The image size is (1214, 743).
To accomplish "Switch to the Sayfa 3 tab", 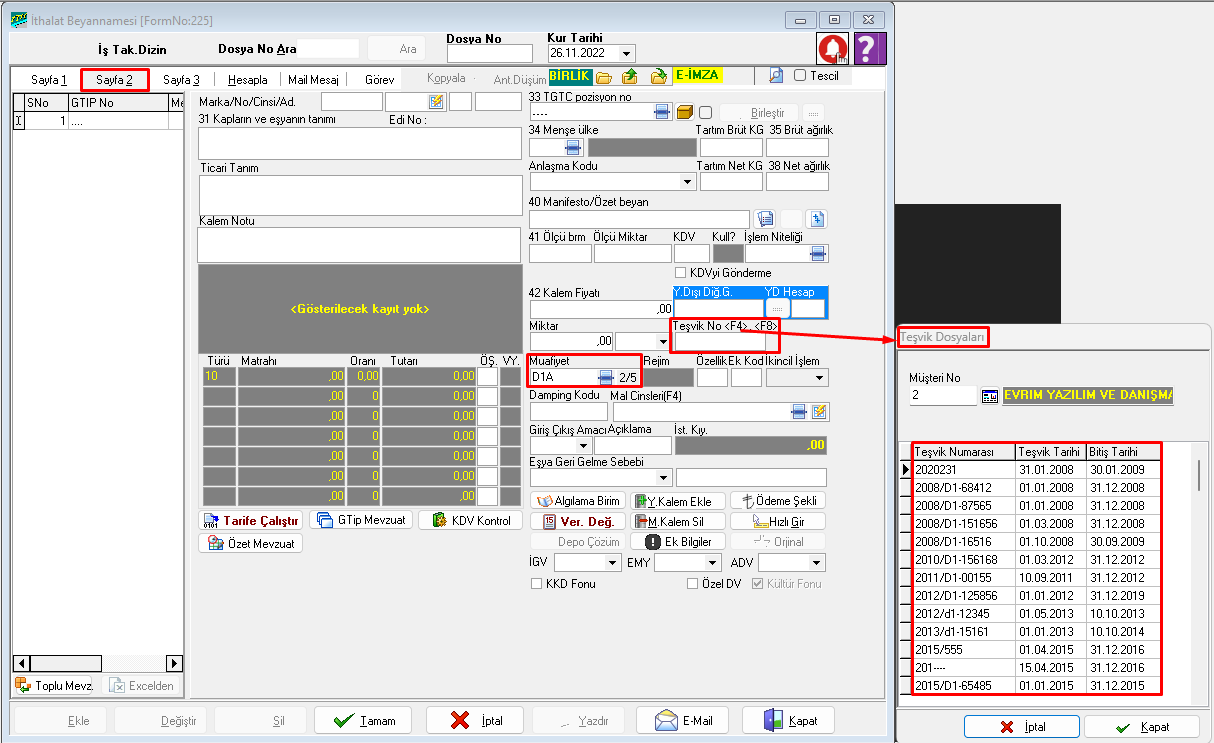I will [x=182, y=80].
